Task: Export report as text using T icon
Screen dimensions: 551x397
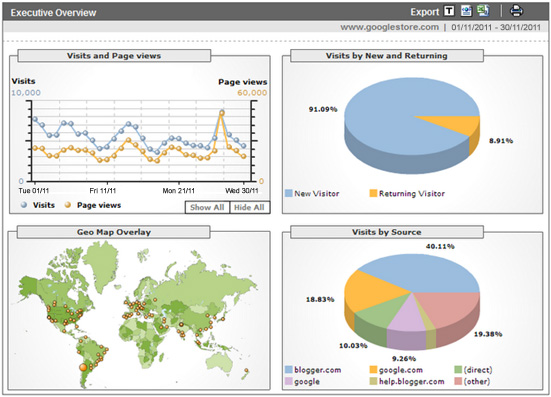Action: (449, 11)
